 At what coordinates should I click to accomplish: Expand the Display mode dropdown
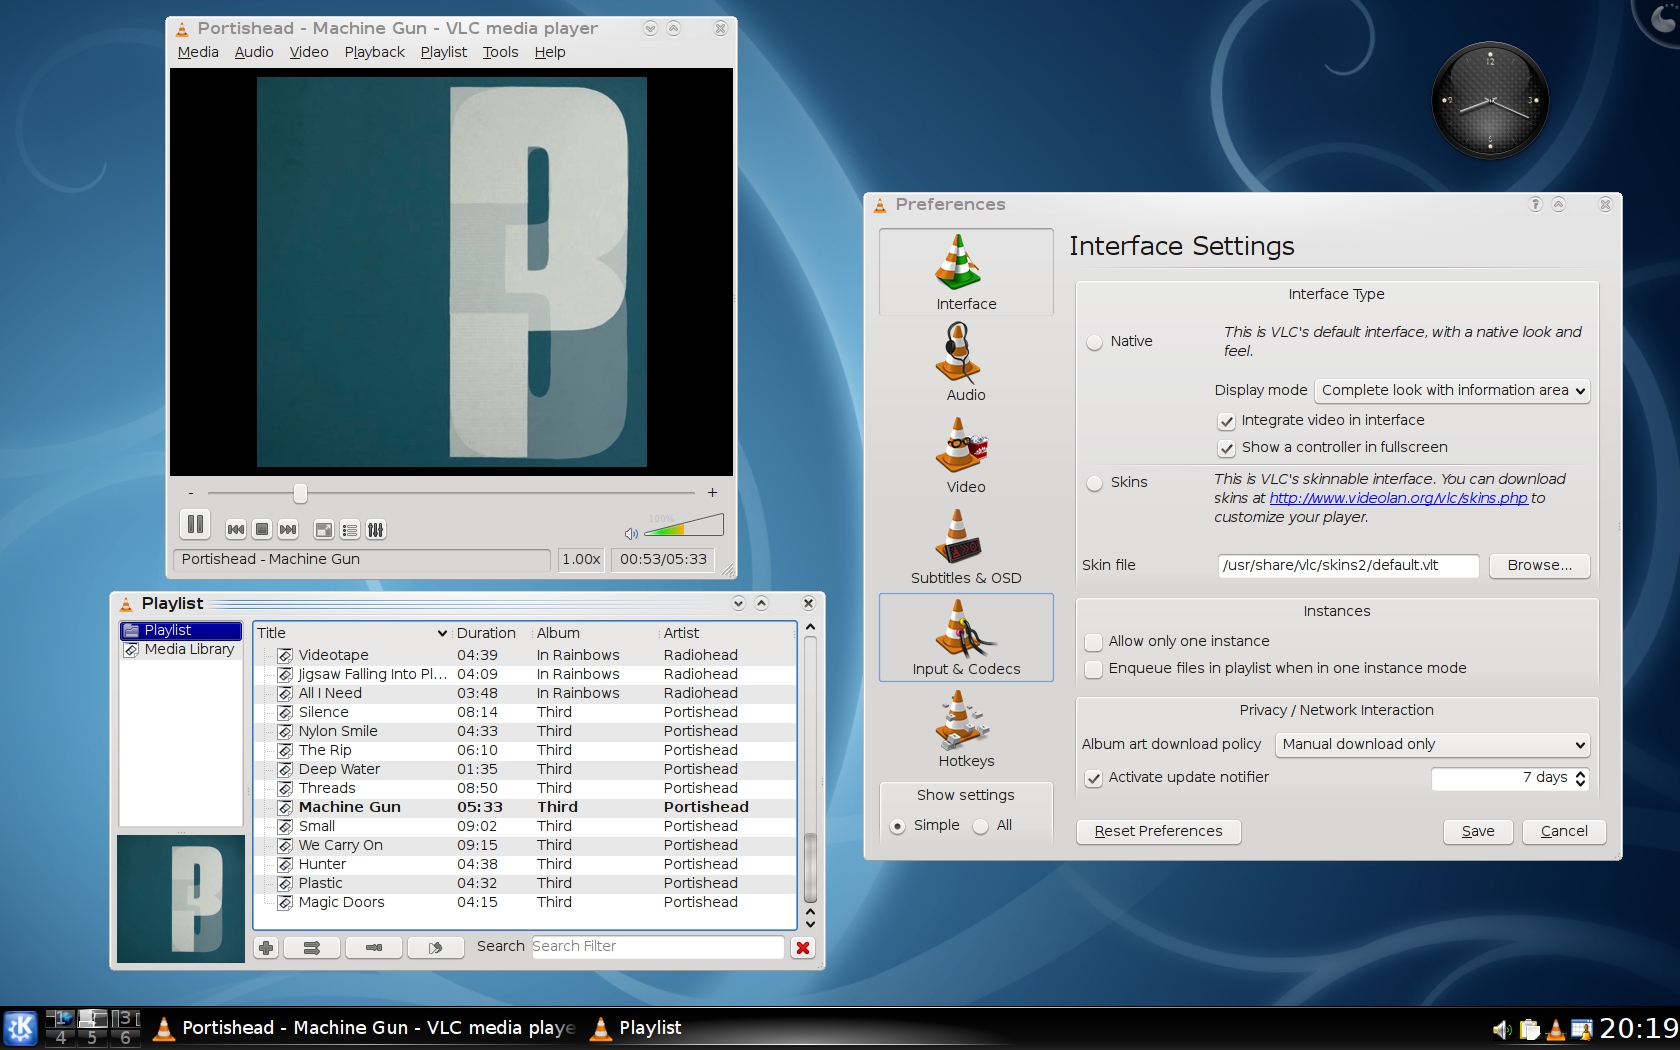1452,391
